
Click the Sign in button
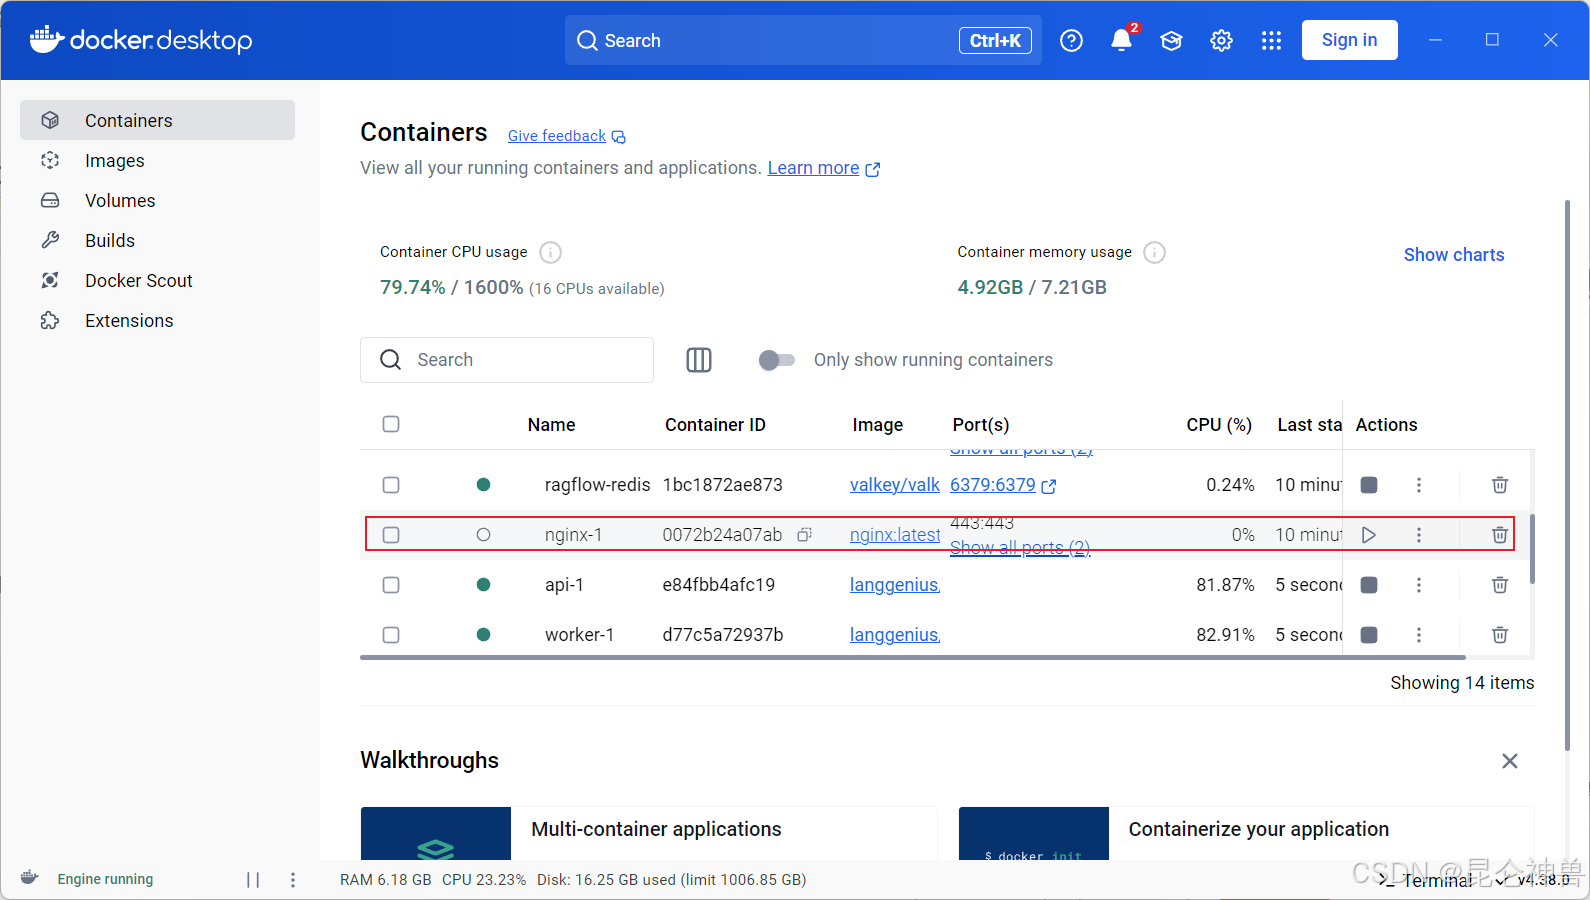[x=1349, y=40]
